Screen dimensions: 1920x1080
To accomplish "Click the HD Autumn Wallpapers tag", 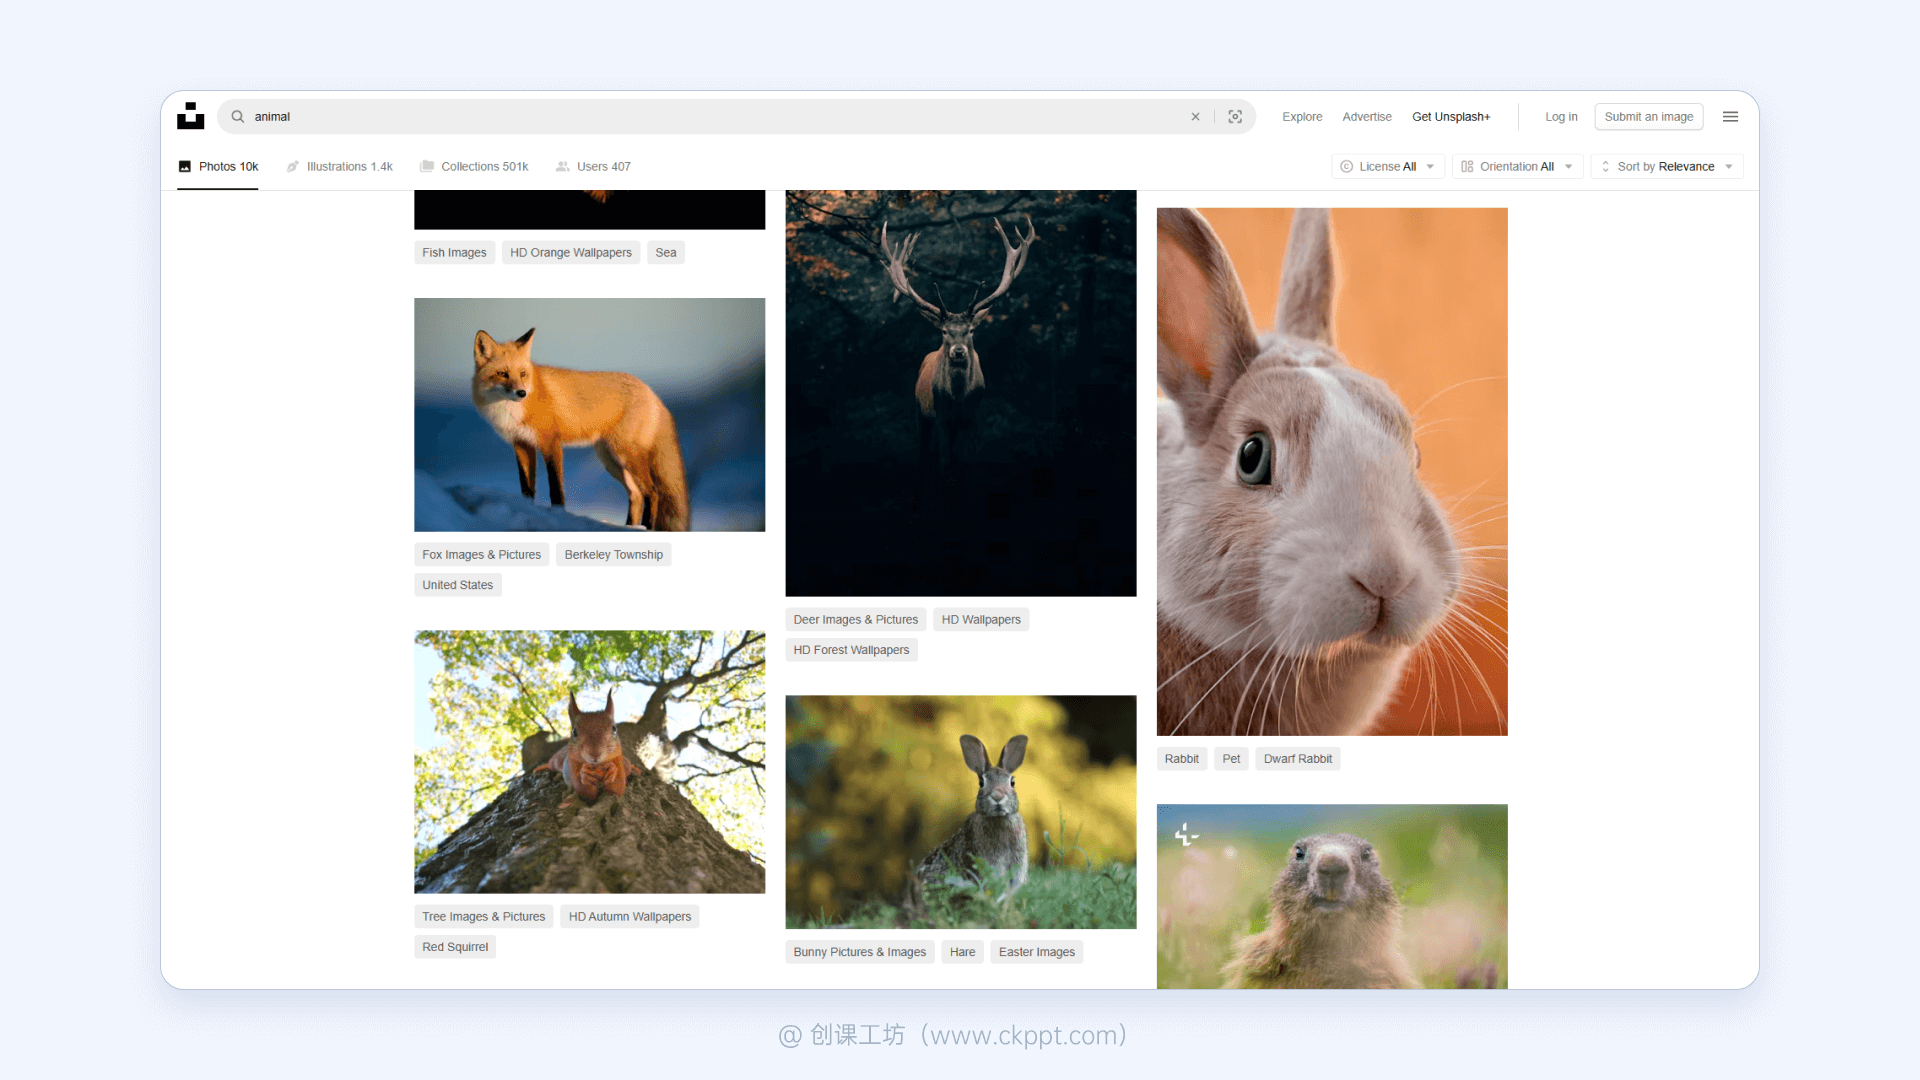I will [x=630, y=917].
